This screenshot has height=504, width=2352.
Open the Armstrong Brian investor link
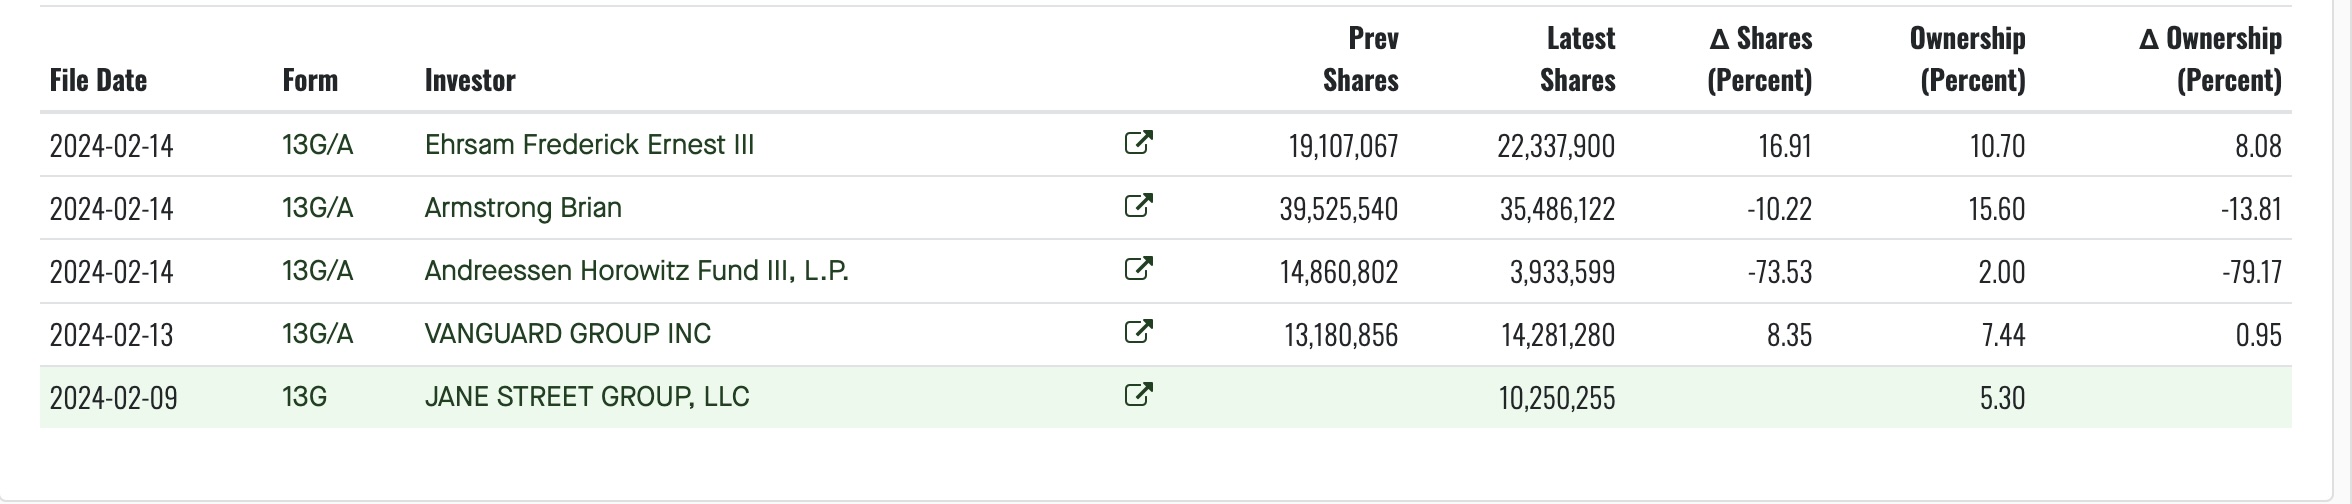pos(523,208)
